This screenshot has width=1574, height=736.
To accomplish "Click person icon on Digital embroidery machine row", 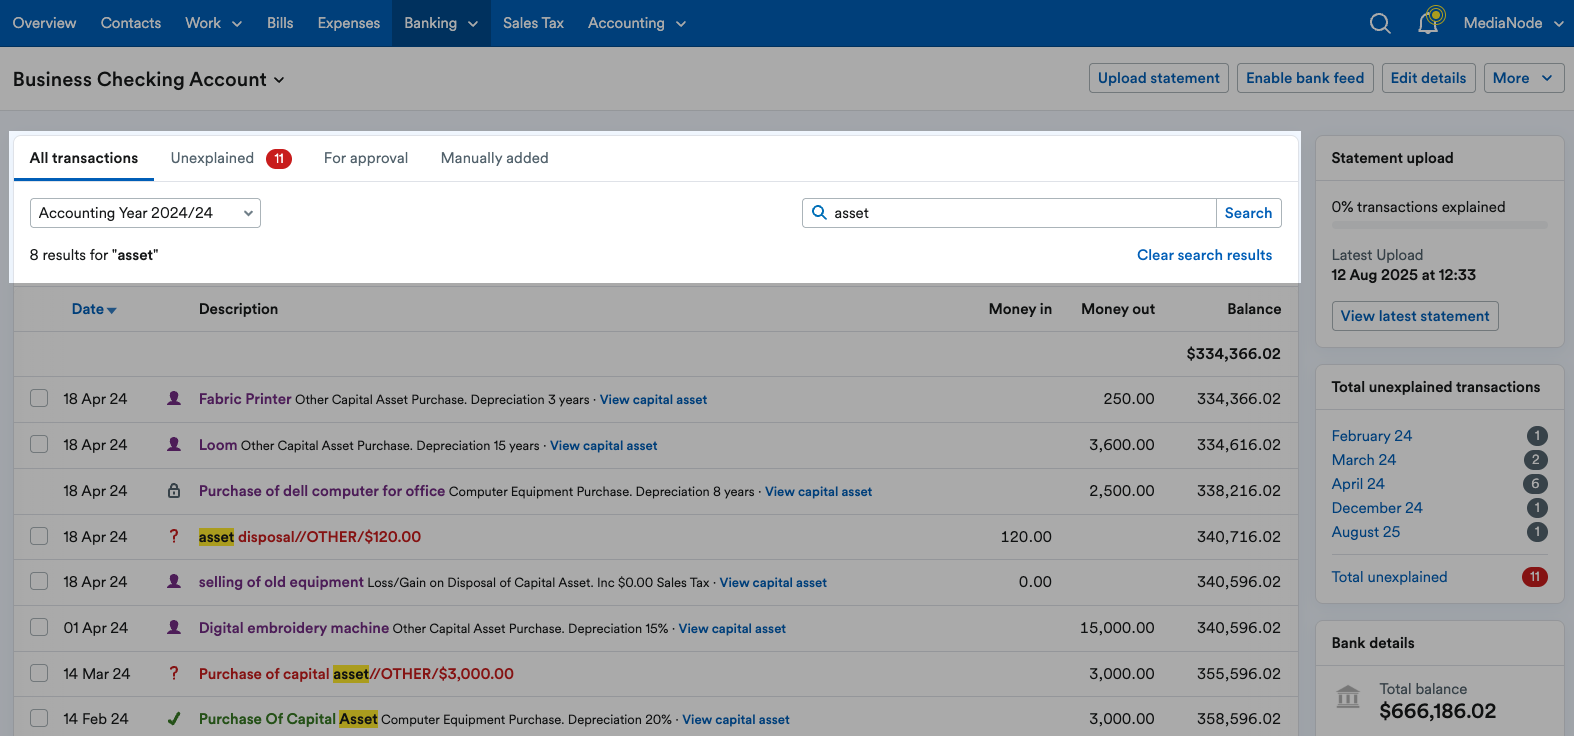I will click(174, 627).
